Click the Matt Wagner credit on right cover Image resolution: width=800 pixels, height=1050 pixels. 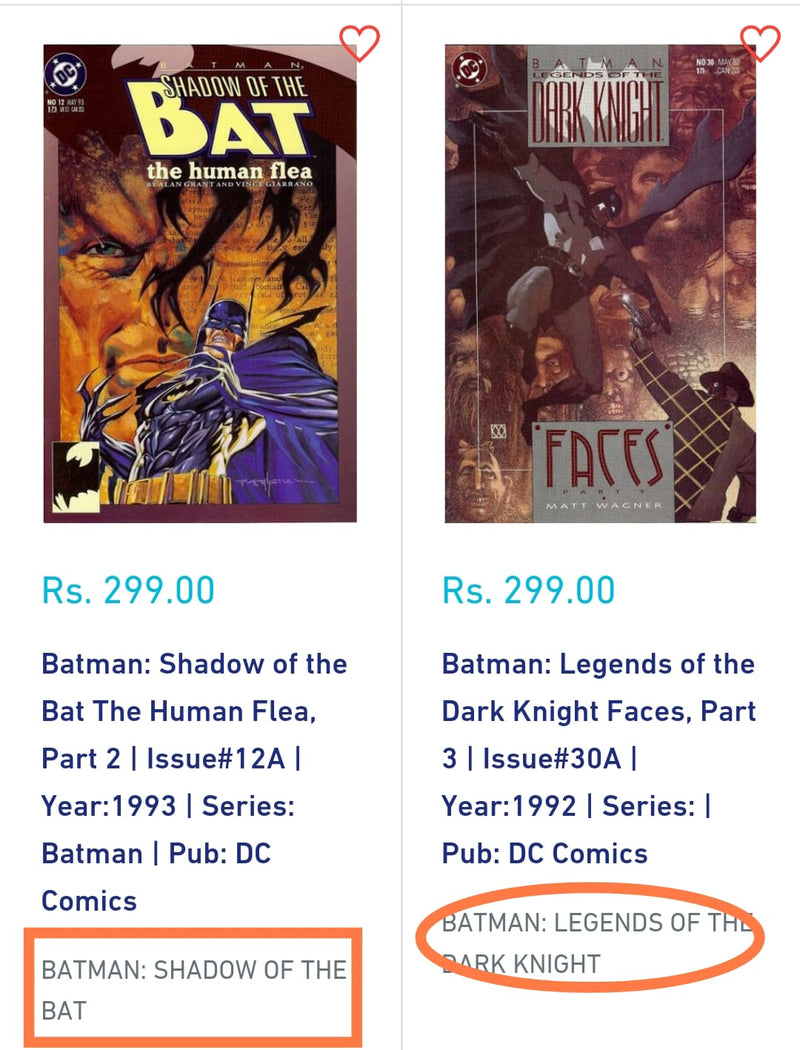[x=604, y=505]
